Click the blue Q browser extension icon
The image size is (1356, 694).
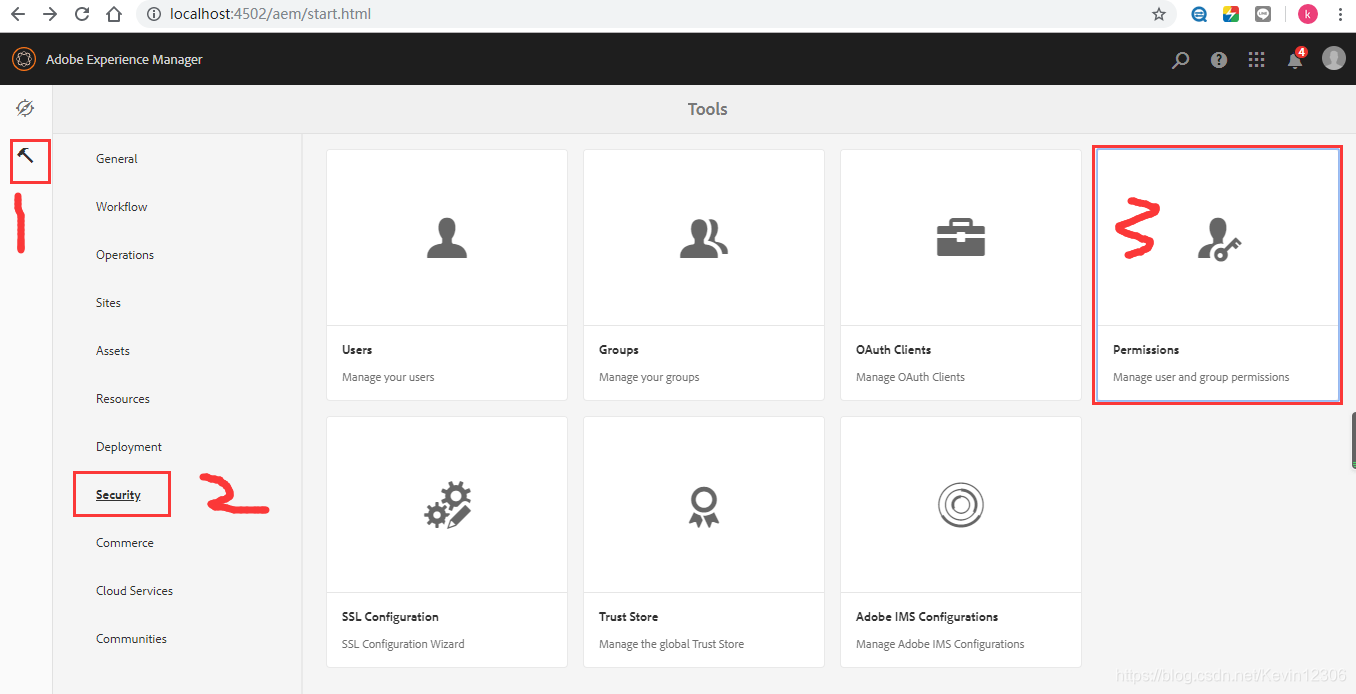tap(1199, 14)
